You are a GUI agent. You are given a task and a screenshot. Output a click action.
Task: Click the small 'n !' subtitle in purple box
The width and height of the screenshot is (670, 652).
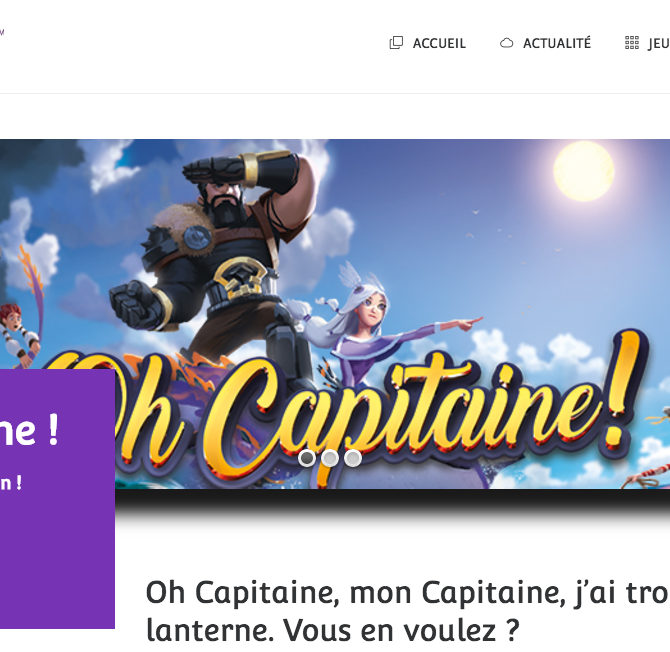[11, 483]
